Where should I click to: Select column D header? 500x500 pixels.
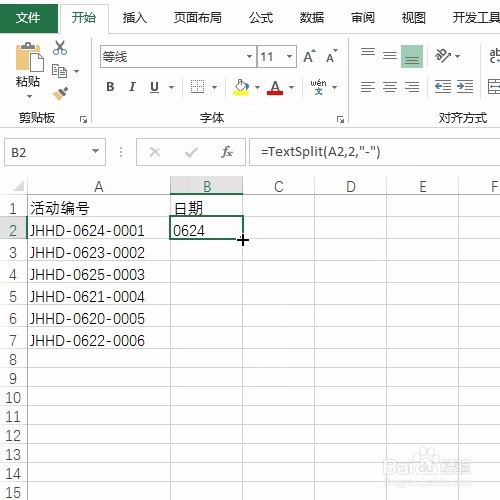coord(351,186)
